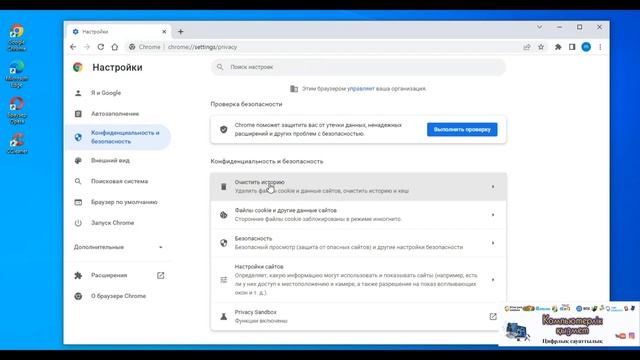This screenshot has height=360, width=640.
Task: Click the shield check icon in safety card
Action: [224, 129]
